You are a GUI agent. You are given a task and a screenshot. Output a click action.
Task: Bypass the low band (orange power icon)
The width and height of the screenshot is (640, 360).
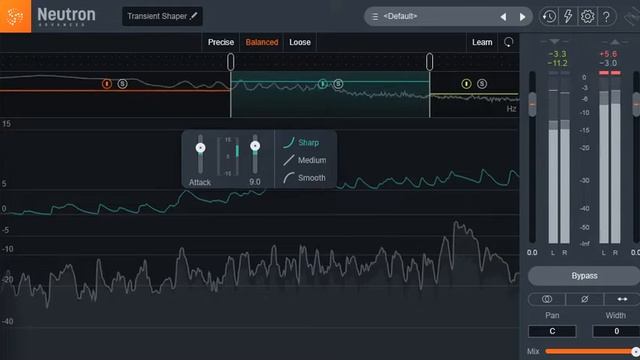tap(107, 84)
